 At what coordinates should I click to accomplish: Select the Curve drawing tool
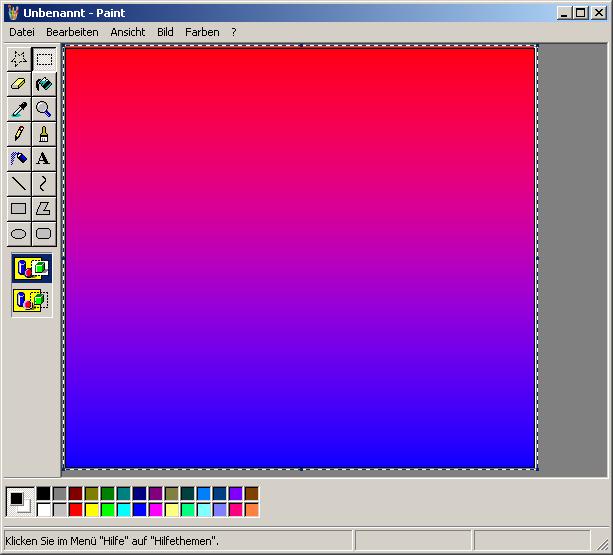click(x=44, y=184)
